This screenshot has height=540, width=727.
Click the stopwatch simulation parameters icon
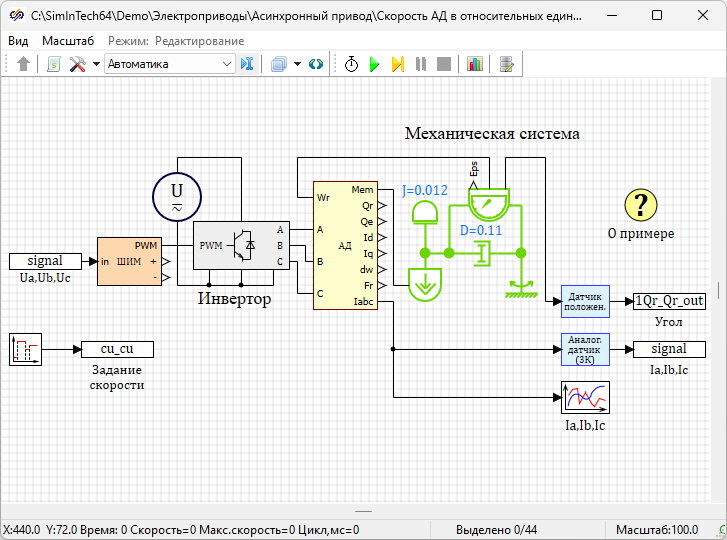(x=351, y=64)
